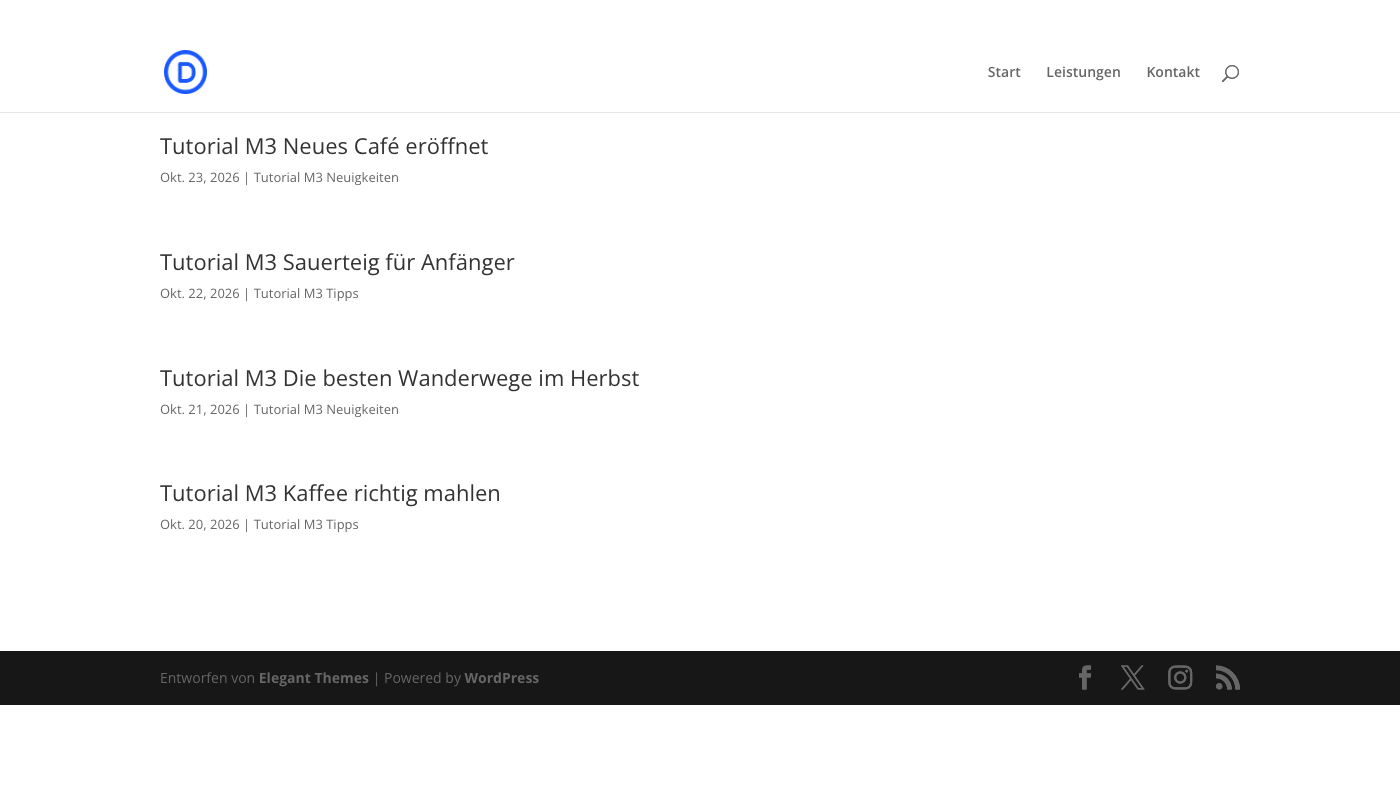Open post 'Tutorial M3 Neues Café eröffnet'

(x=324, y=146)
